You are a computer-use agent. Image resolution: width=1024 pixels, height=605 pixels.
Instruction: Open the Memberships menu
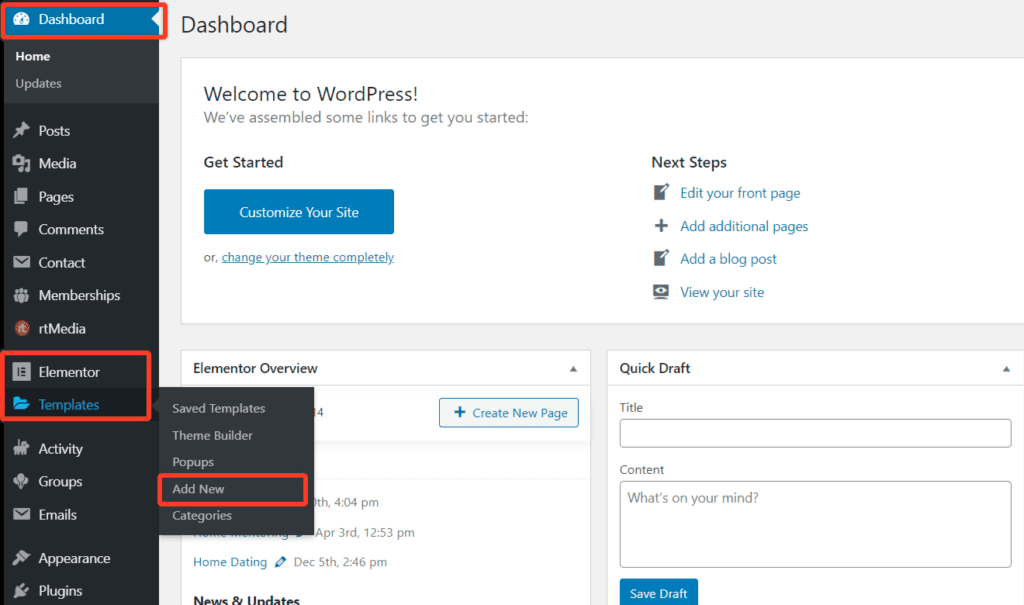(x=80, y=295)
